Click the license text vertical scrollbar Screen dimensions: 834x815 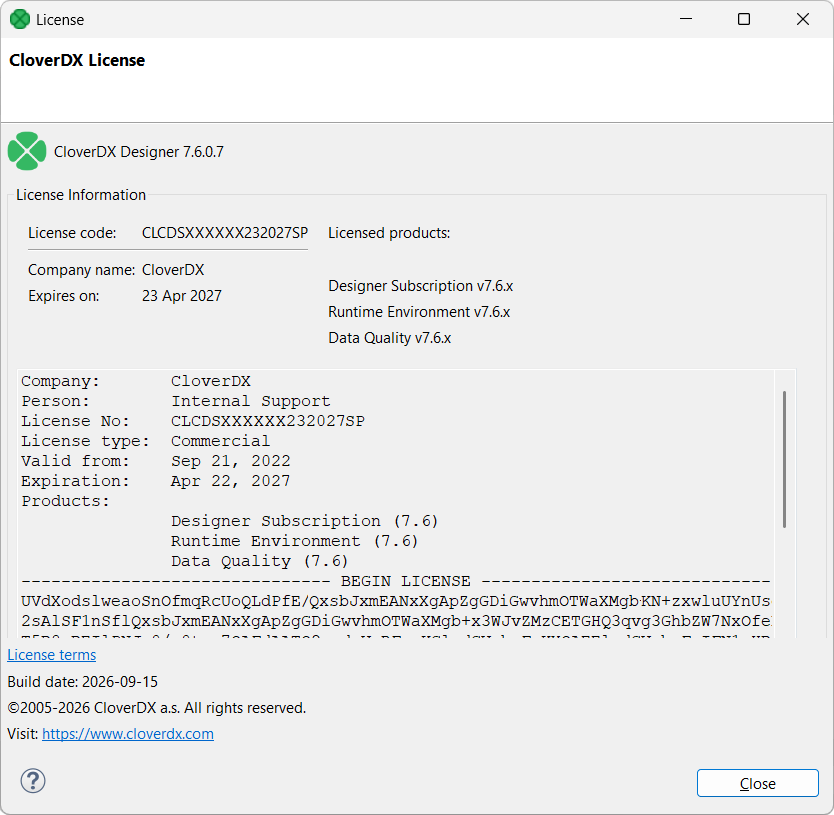(785, 460)
